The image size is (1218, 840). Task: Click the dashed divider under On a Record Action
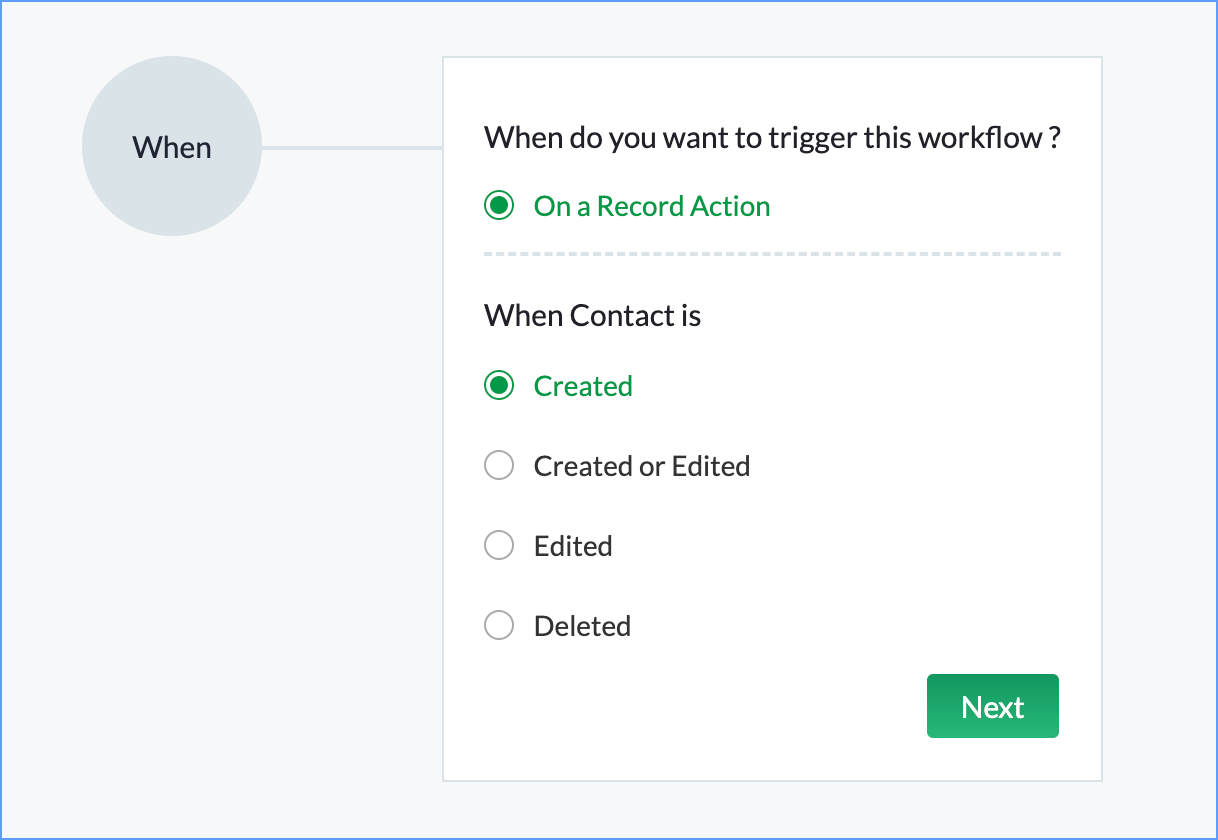[771, 254]
